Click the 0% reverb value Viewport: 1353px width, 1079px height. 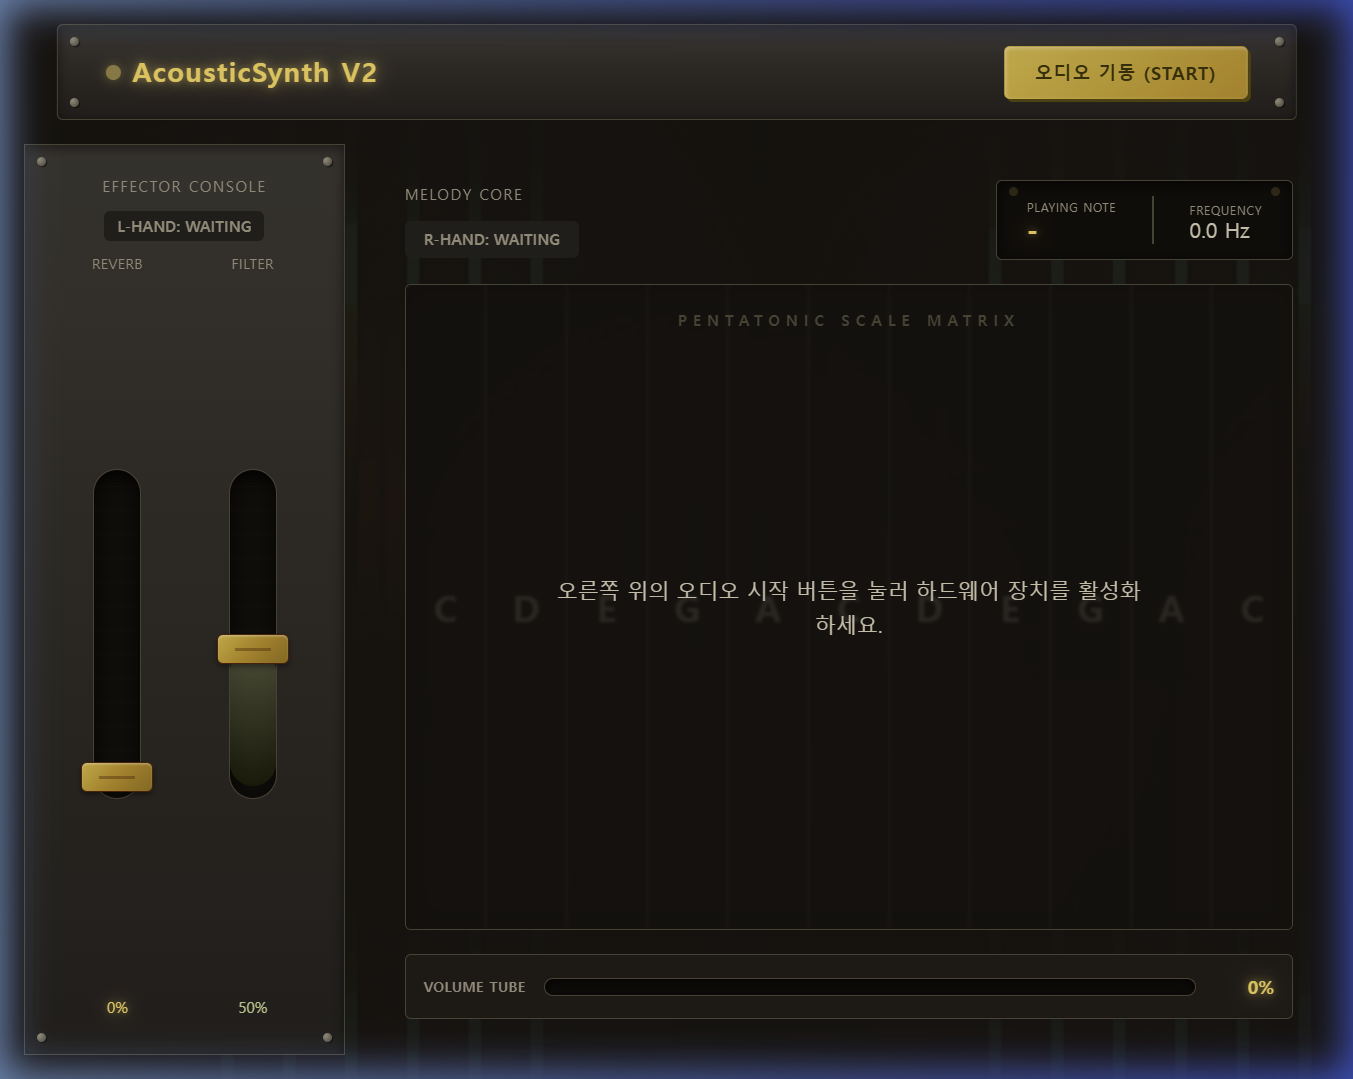tap(117, 1008)
